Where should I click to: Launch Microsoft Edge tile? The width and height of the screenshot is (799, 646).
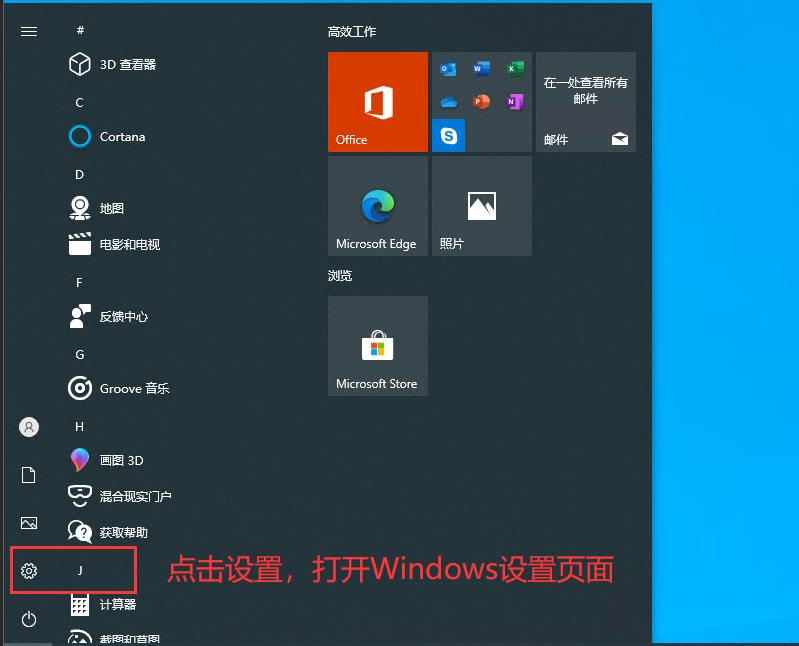pos(378,206)
